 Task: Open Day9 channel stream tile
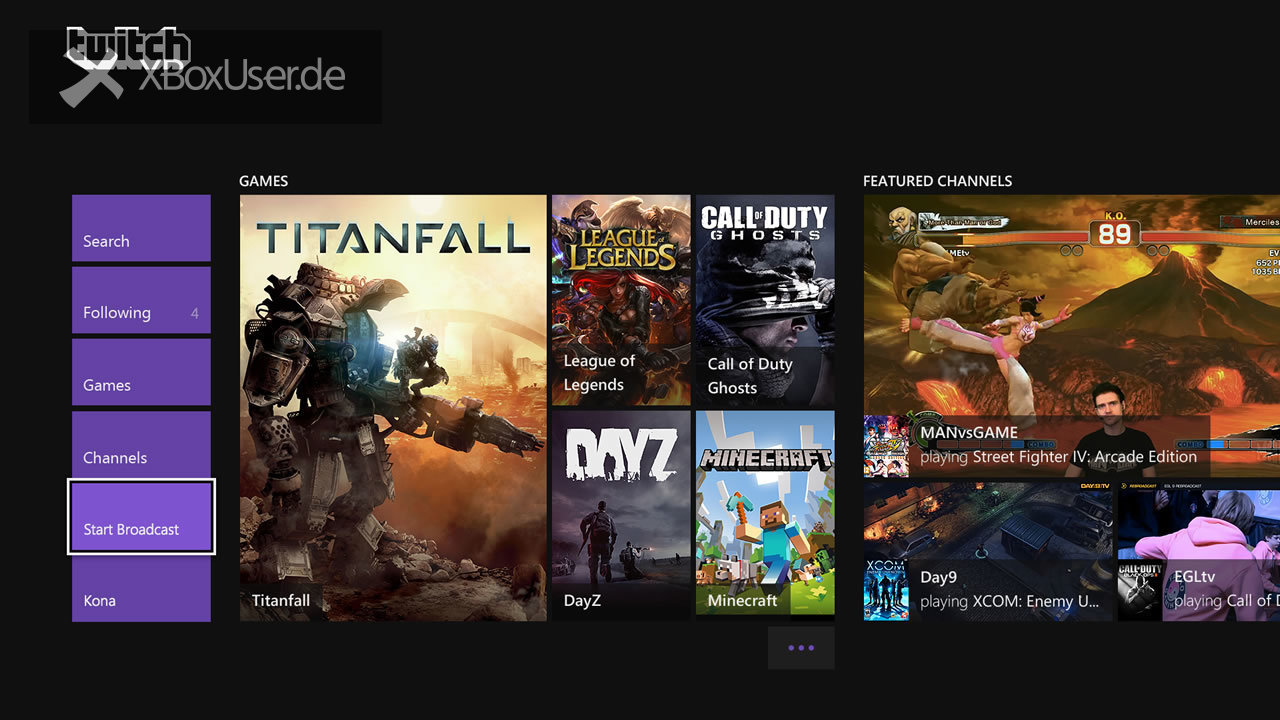pyautogui.click(x=988, y=552)
